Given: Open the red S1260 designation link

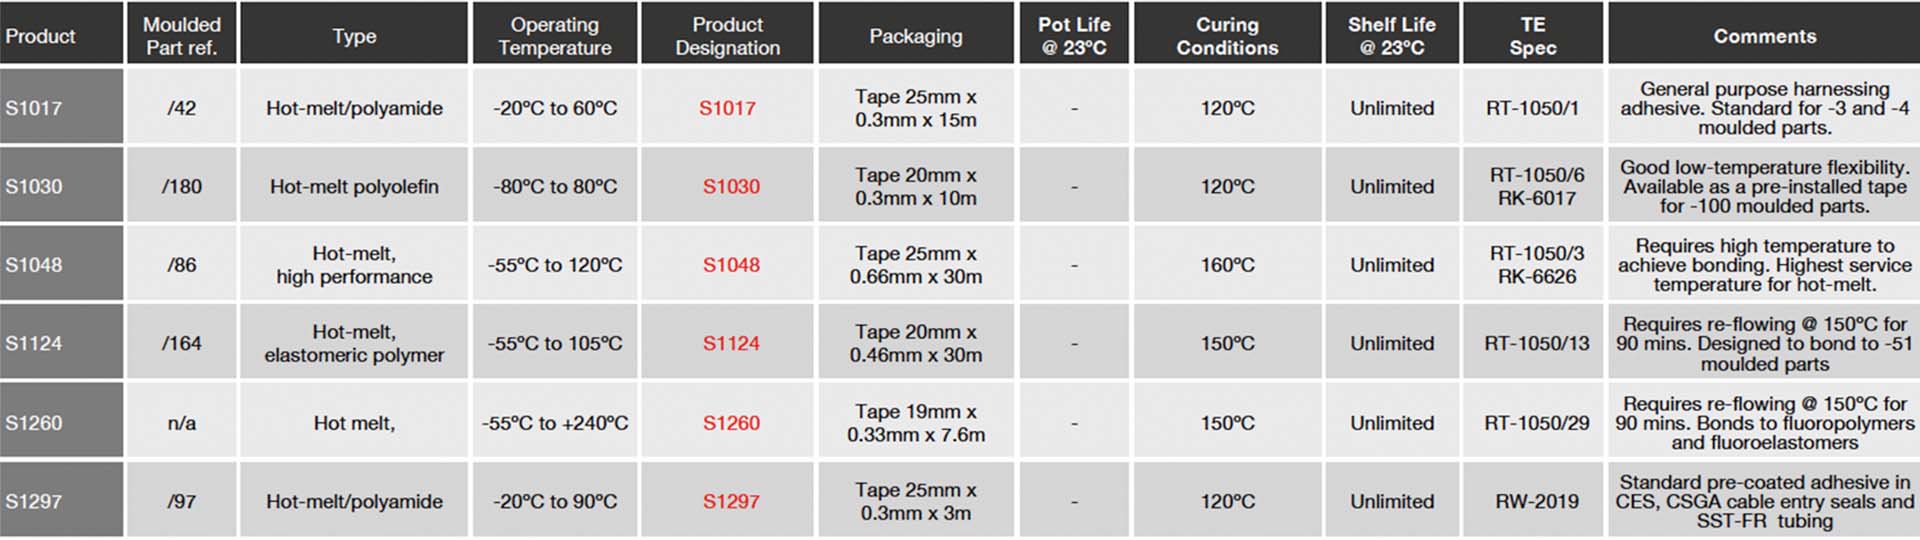Looking at the screenshot, I should coord(731,423).
